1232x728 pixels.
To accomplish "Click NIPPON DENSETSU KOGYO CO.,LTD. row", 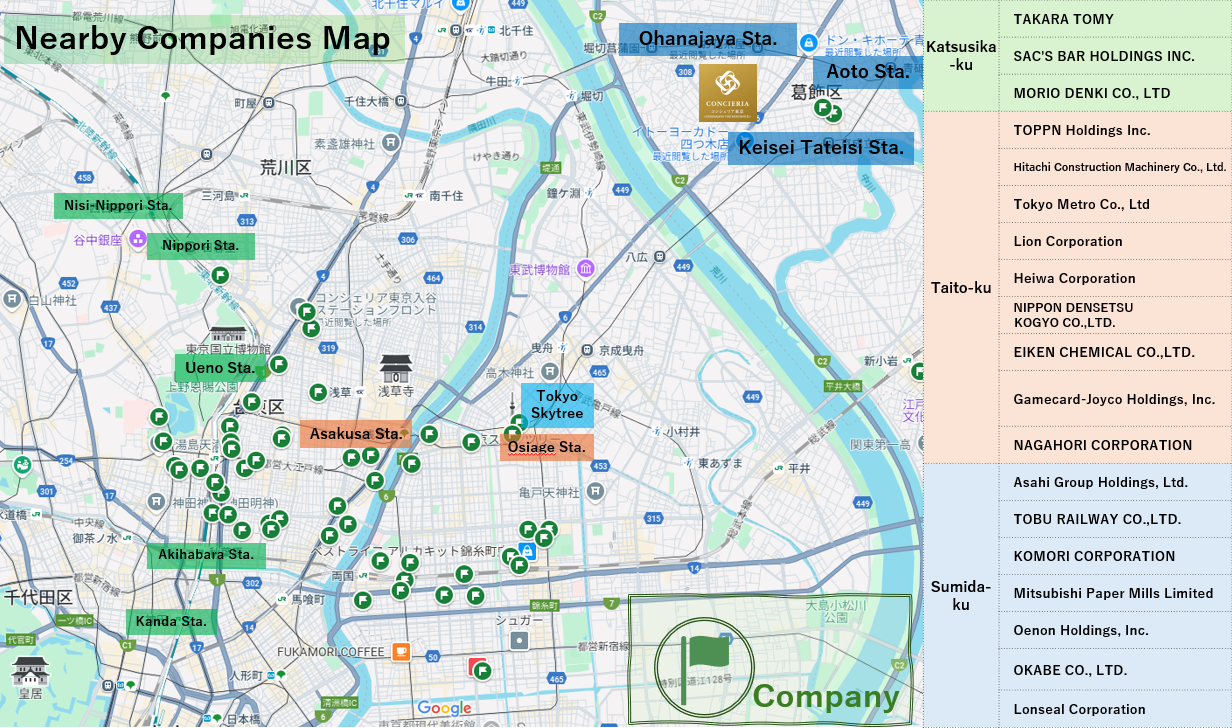I will (1115, 315).
